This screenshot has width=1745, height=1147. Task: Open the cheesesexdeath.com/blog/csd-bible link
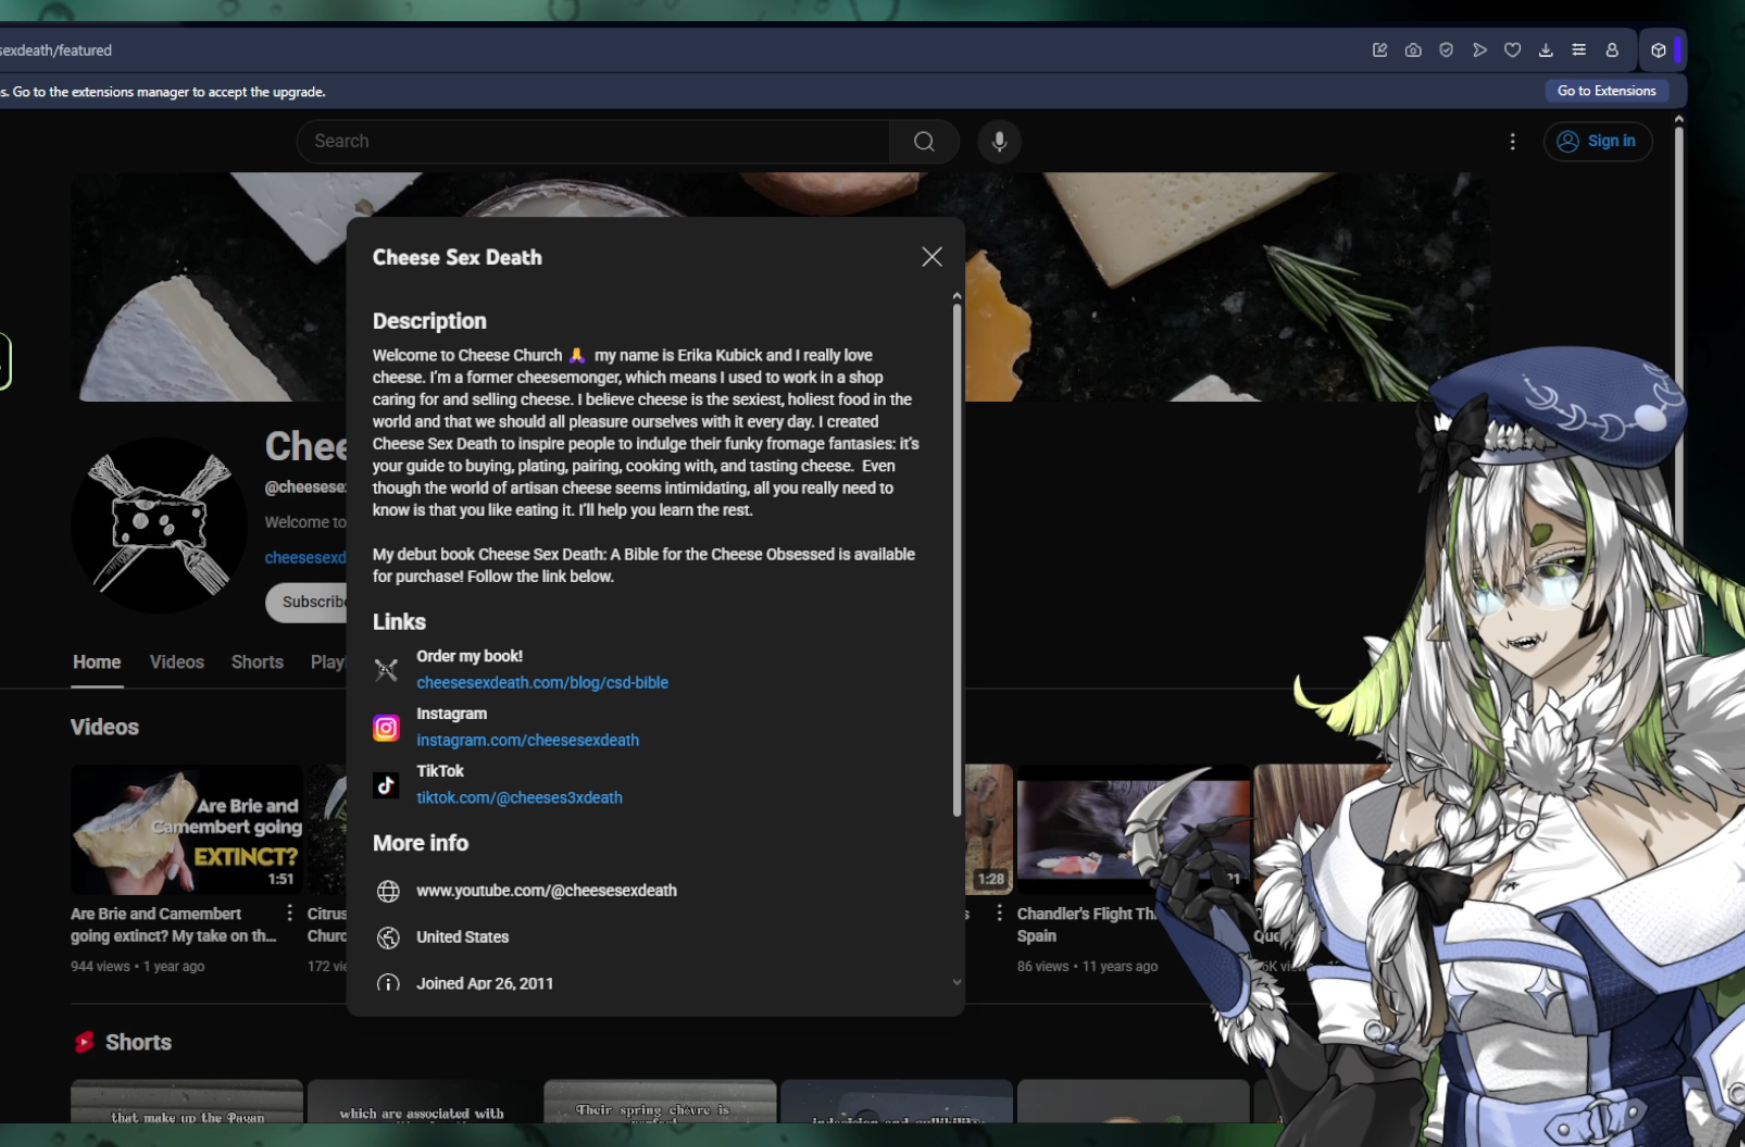(x=542, y=682)
